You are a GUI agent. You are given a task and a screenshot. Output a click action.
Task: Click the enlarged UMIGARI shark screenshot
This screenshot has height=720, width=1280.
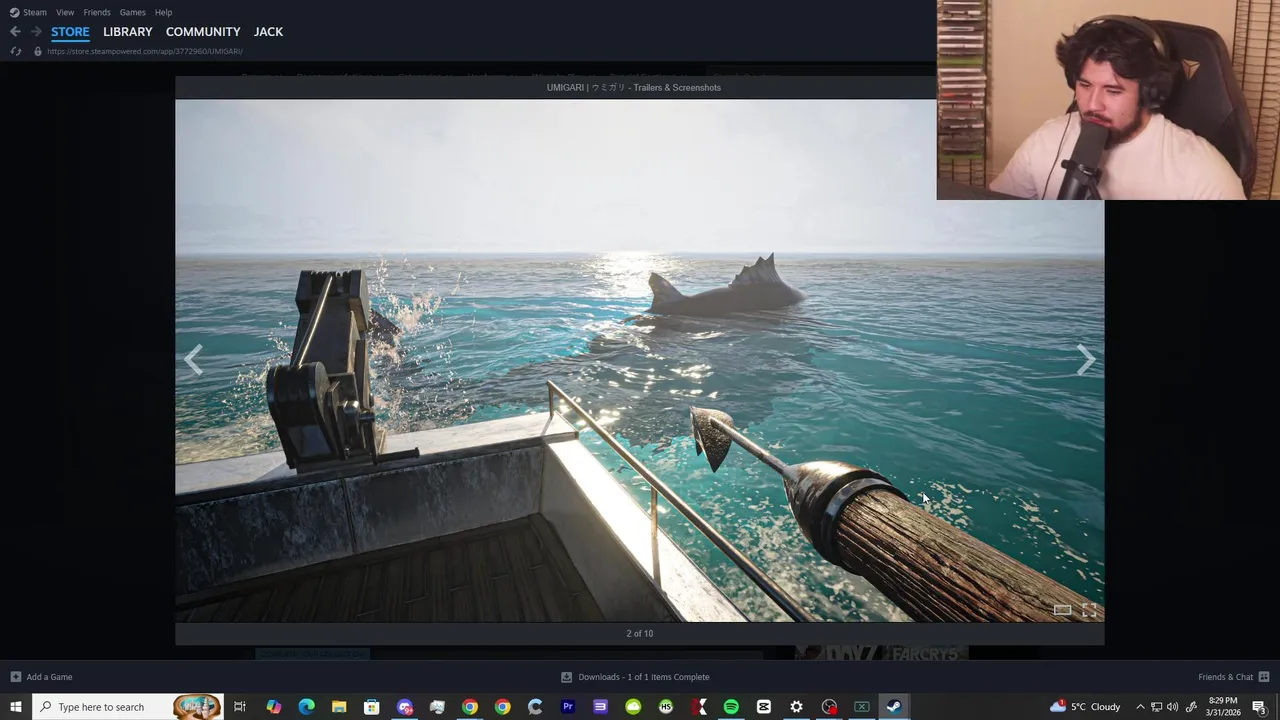640,360
